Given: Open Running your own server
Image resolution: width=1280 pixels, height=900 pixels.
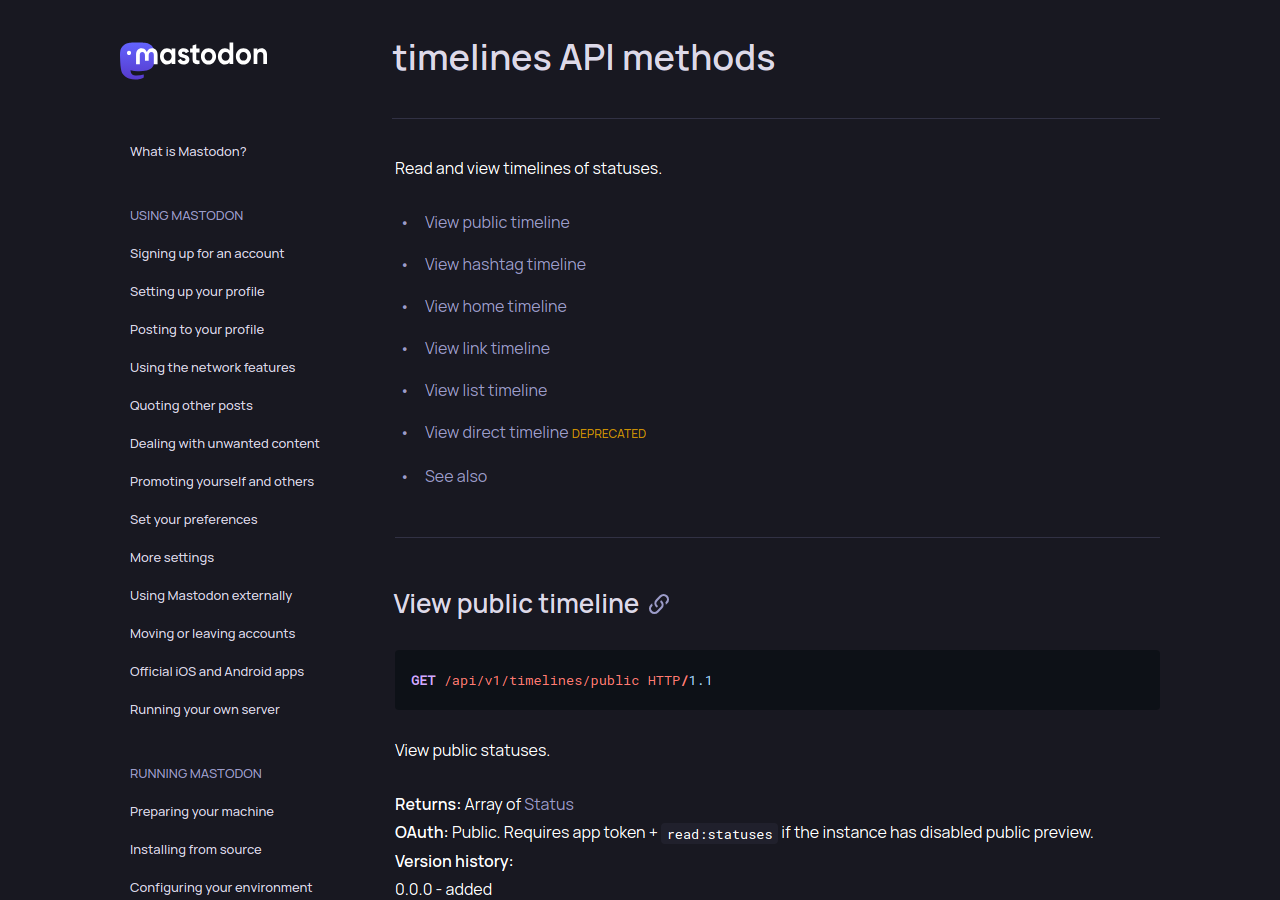Looking at the screenshot, I should click(205, 710).
